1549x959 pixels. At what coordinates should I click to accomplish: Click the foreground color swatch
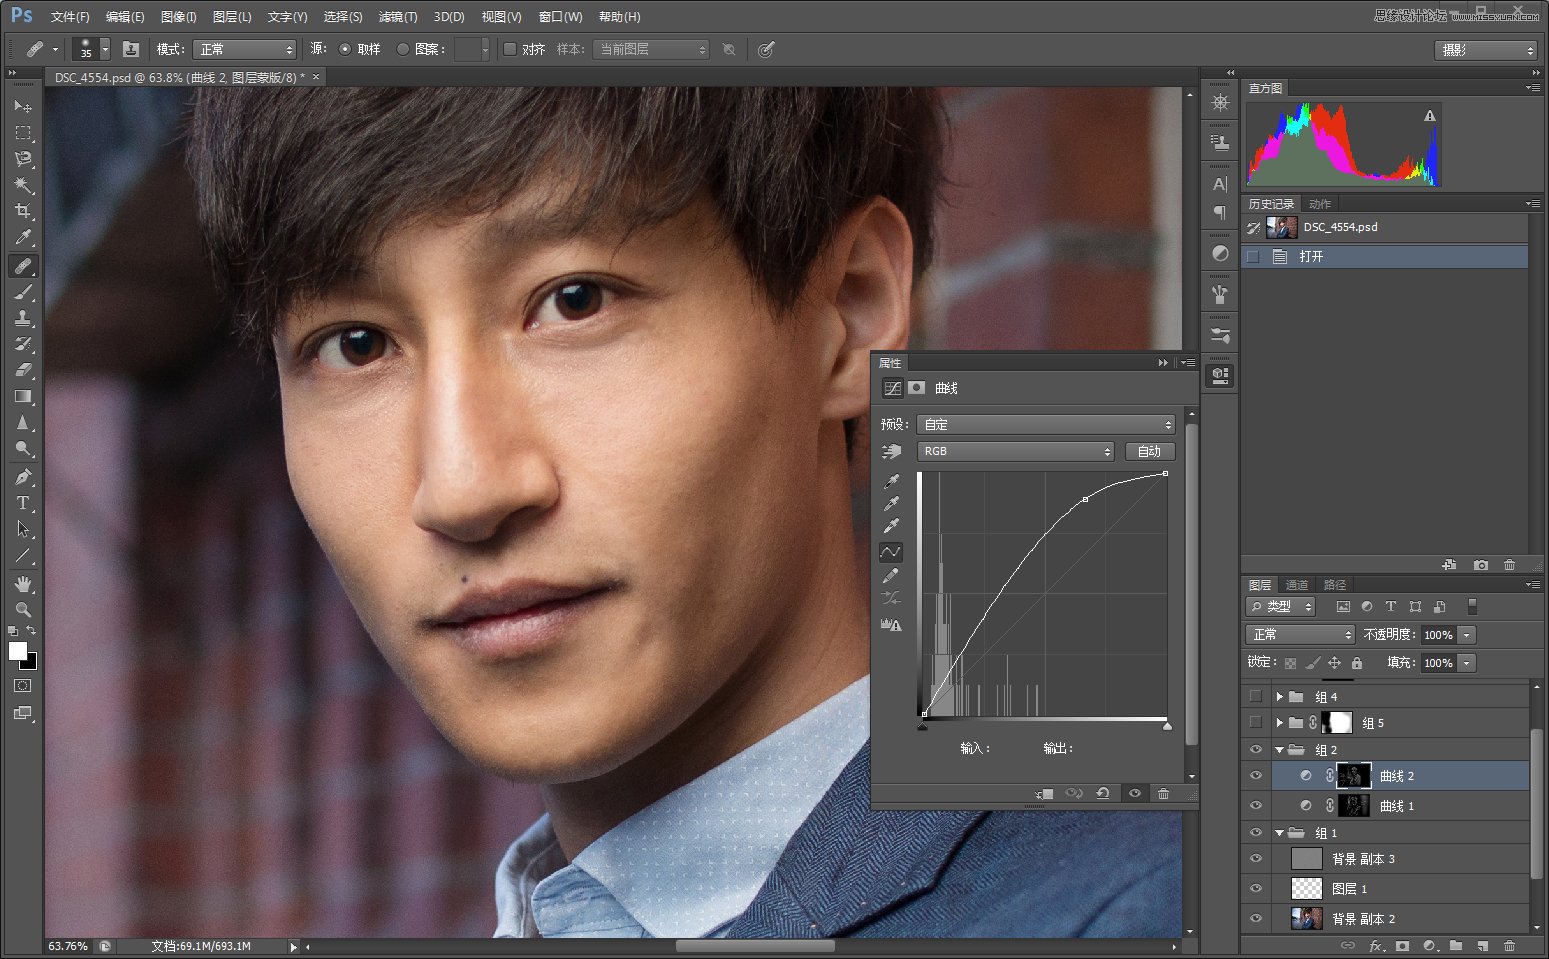pyautogui.click(x=16, y=653)
